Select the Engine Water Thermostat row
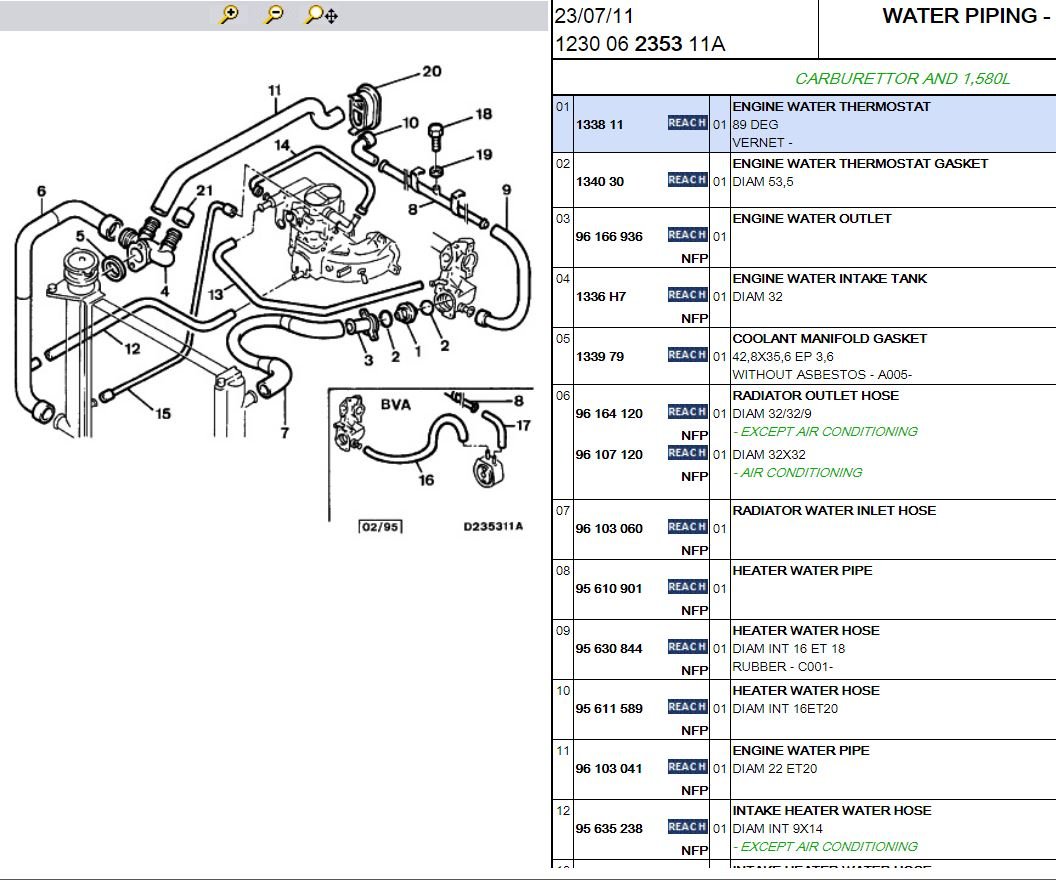Image resolution: width=1056 pixels, height=880 pixels. [x=804, y=124]
